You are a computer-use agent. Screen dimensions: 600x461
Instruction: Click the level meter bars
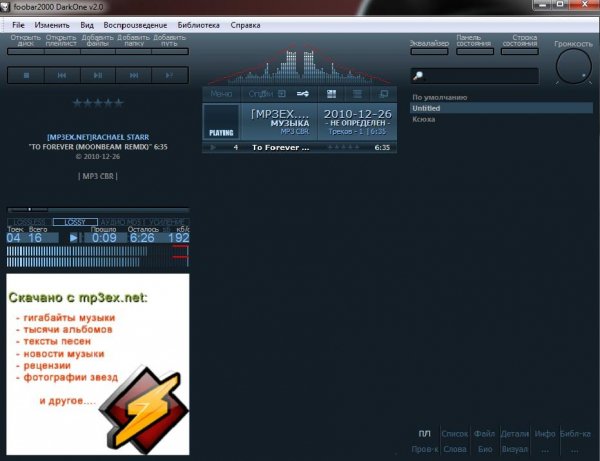tap(98, 256)
